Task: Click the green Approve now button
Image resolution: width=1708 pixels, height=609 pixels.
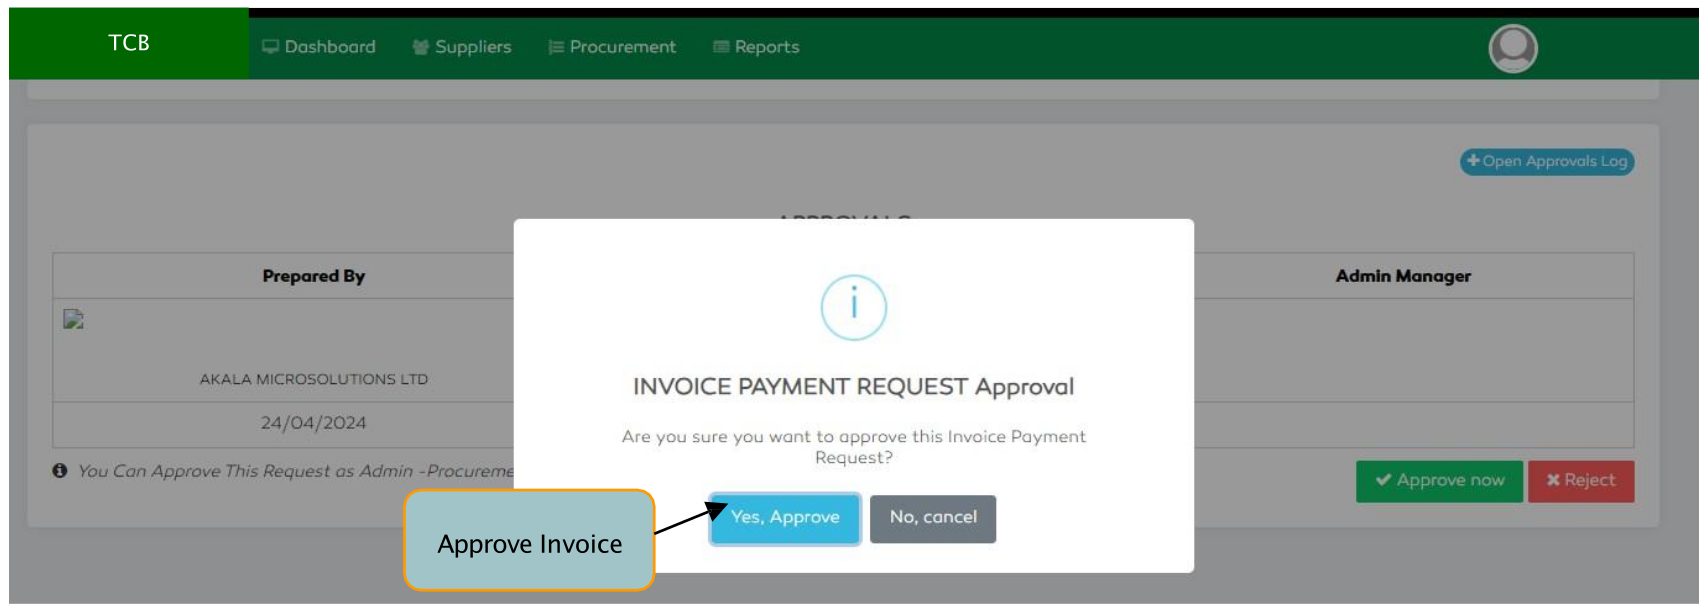Action: [x=1439, y=481]
